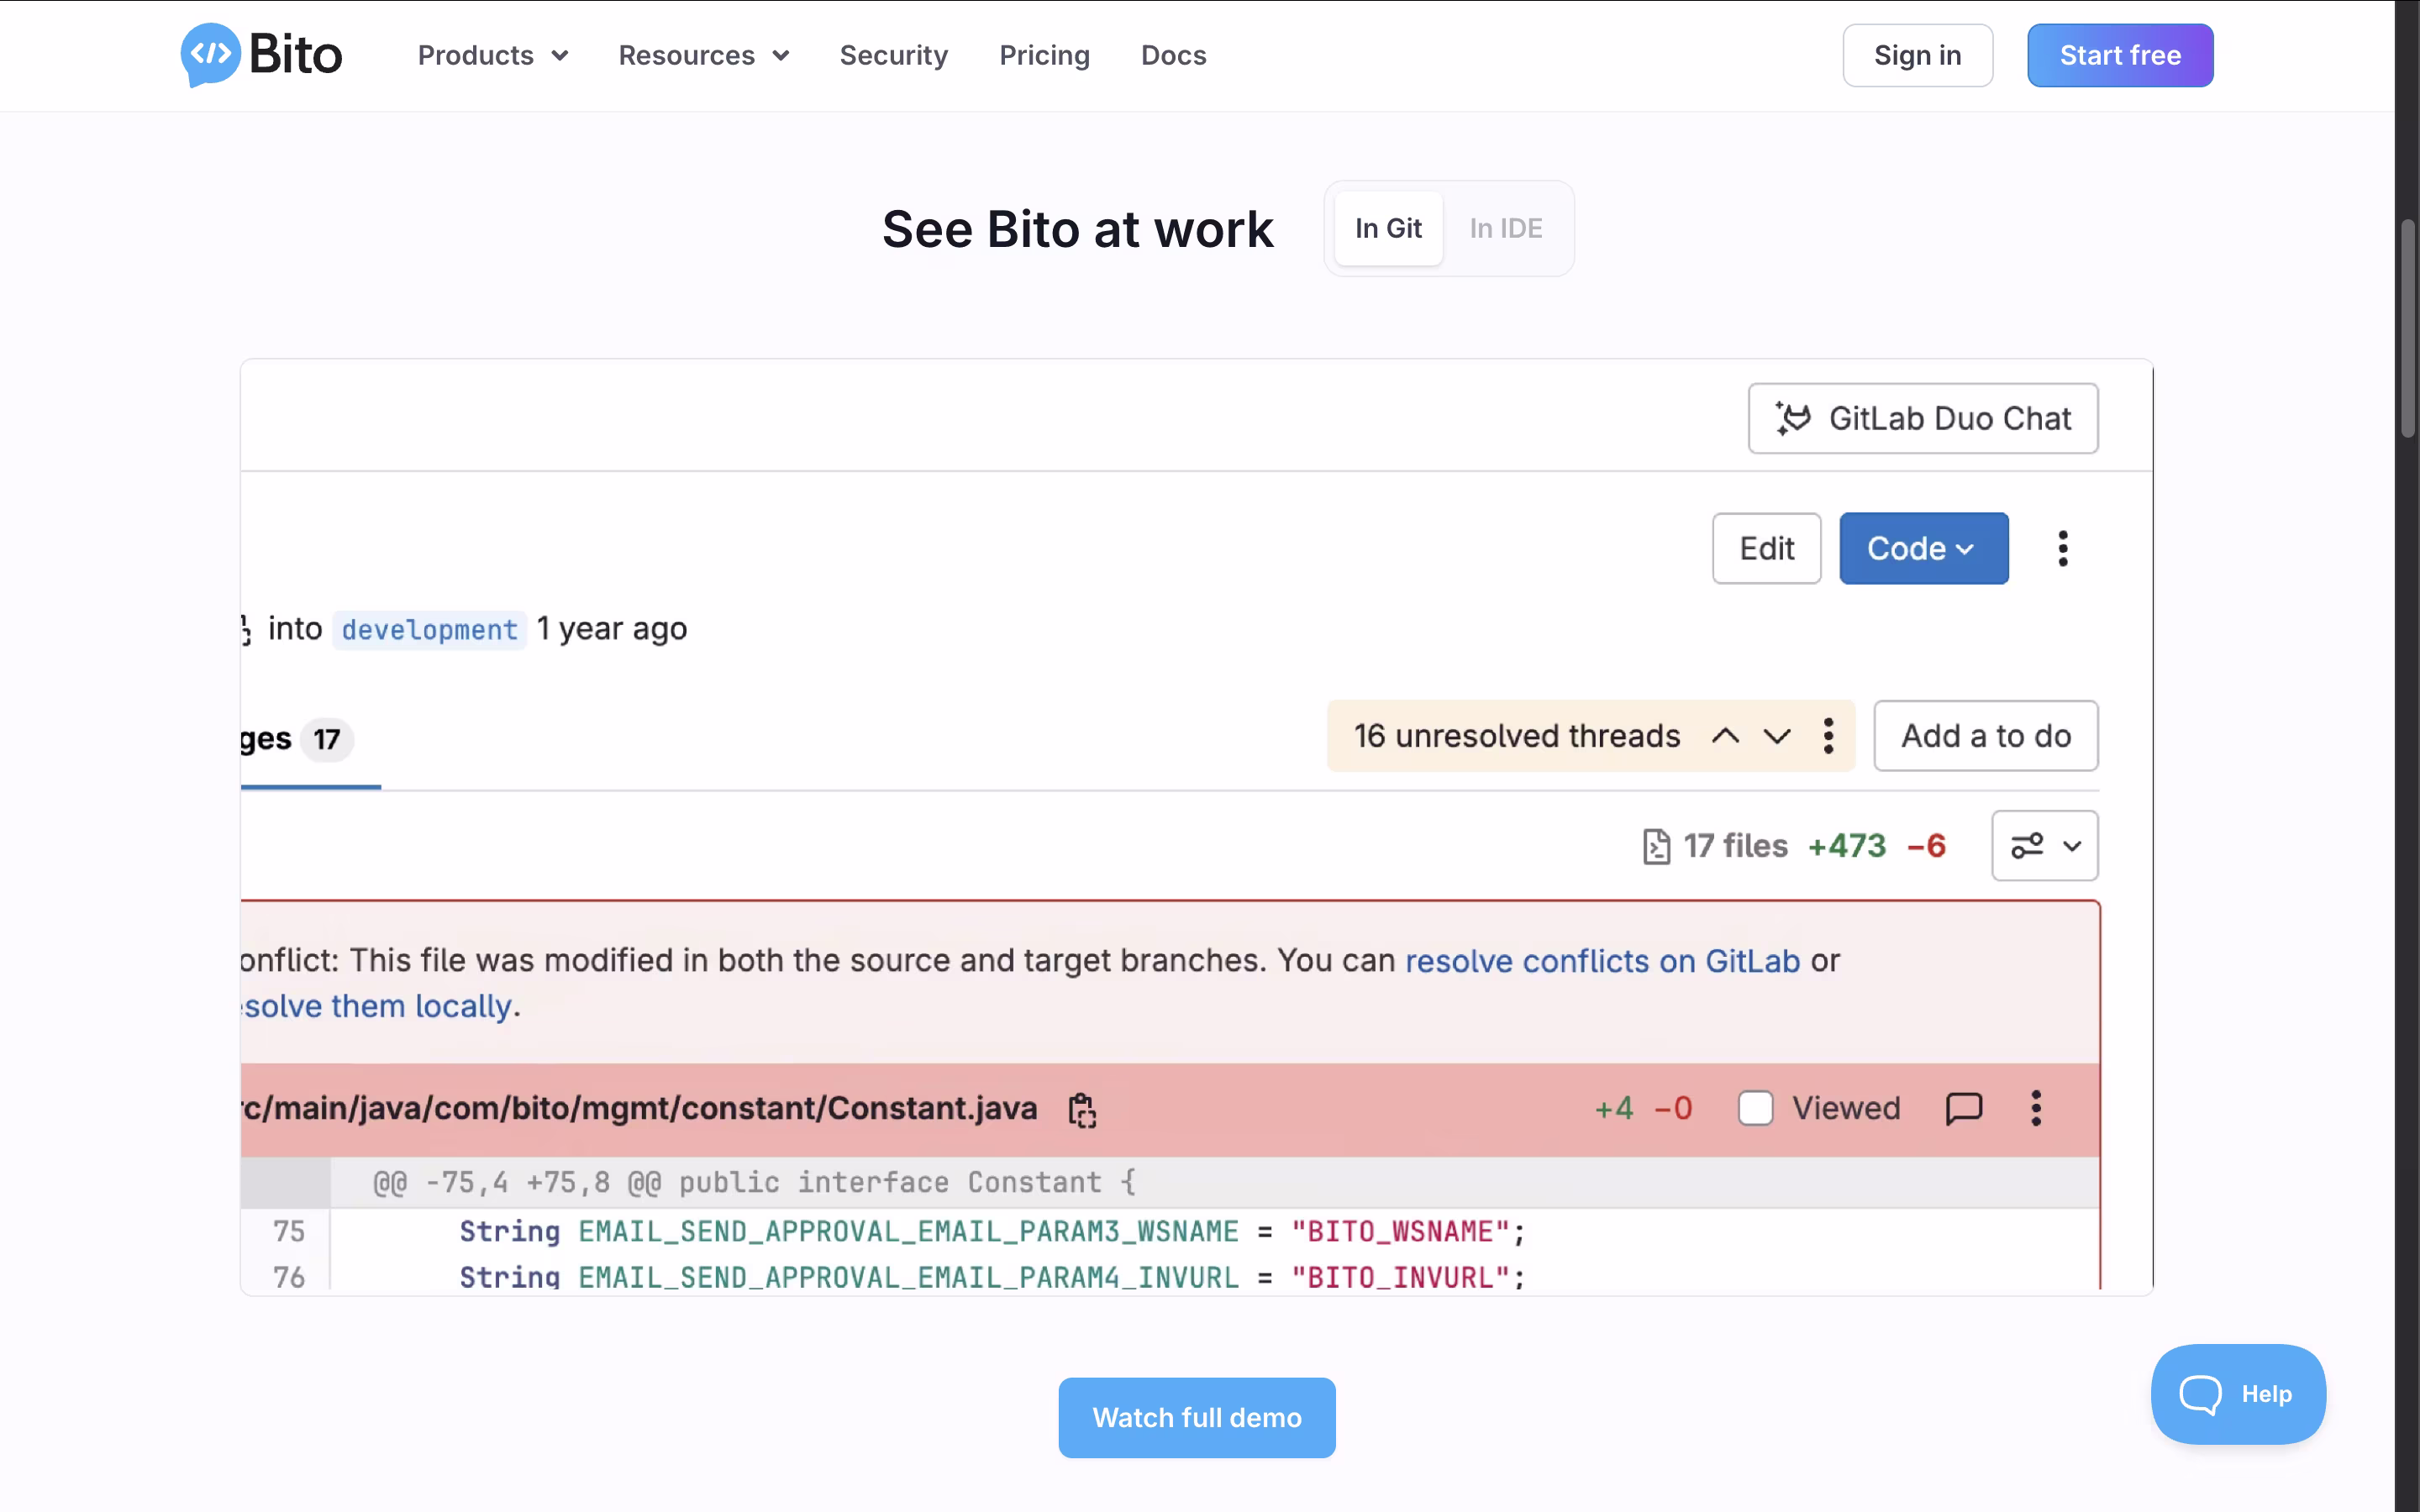Click the GitLab Duo tanuki icon

[1793, 418]
